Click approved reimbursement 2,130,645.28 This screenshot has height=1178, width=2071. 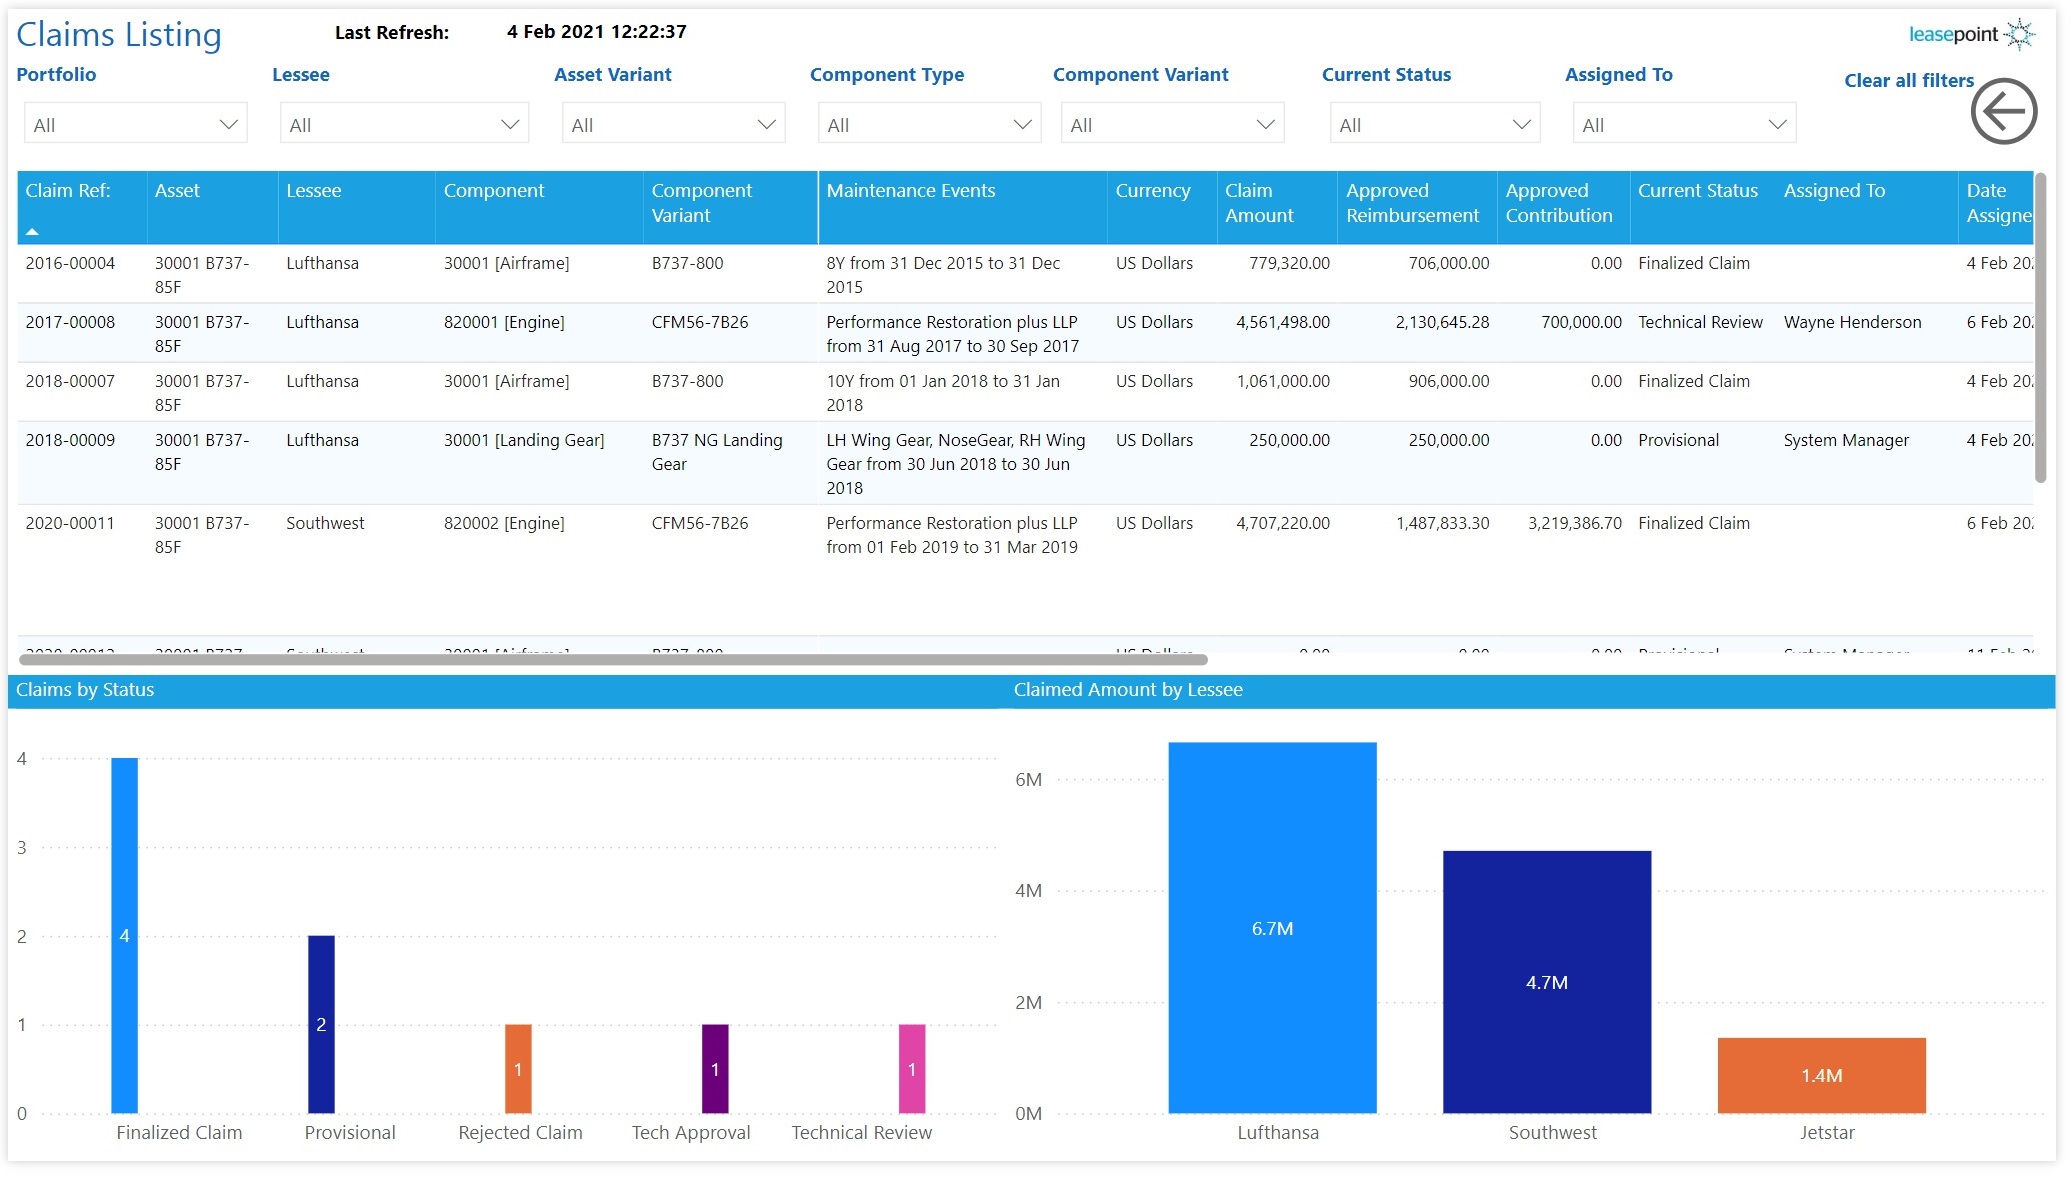[x=1442, y=322]
